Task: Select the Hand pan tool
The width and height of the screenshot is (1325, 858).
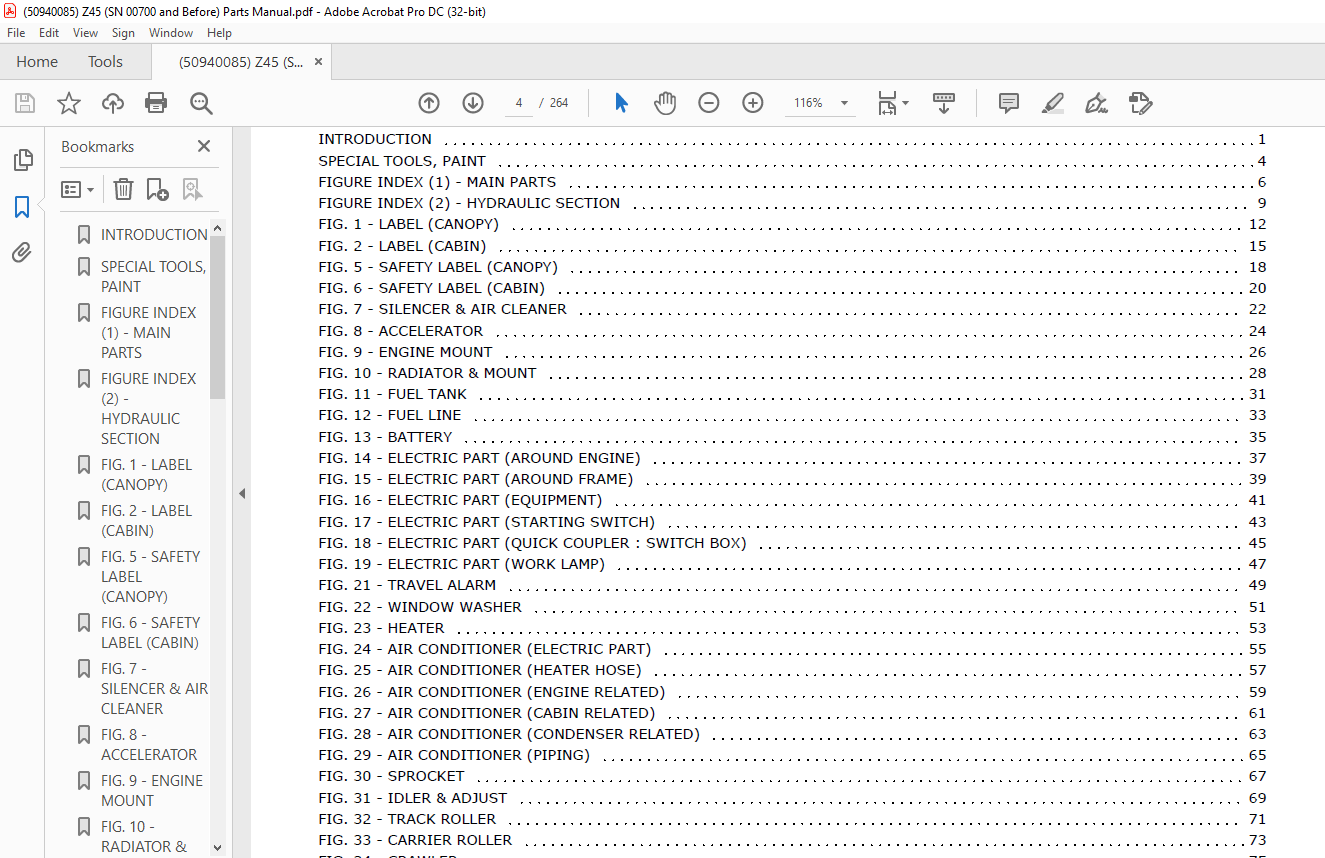Action: (665, 103)
